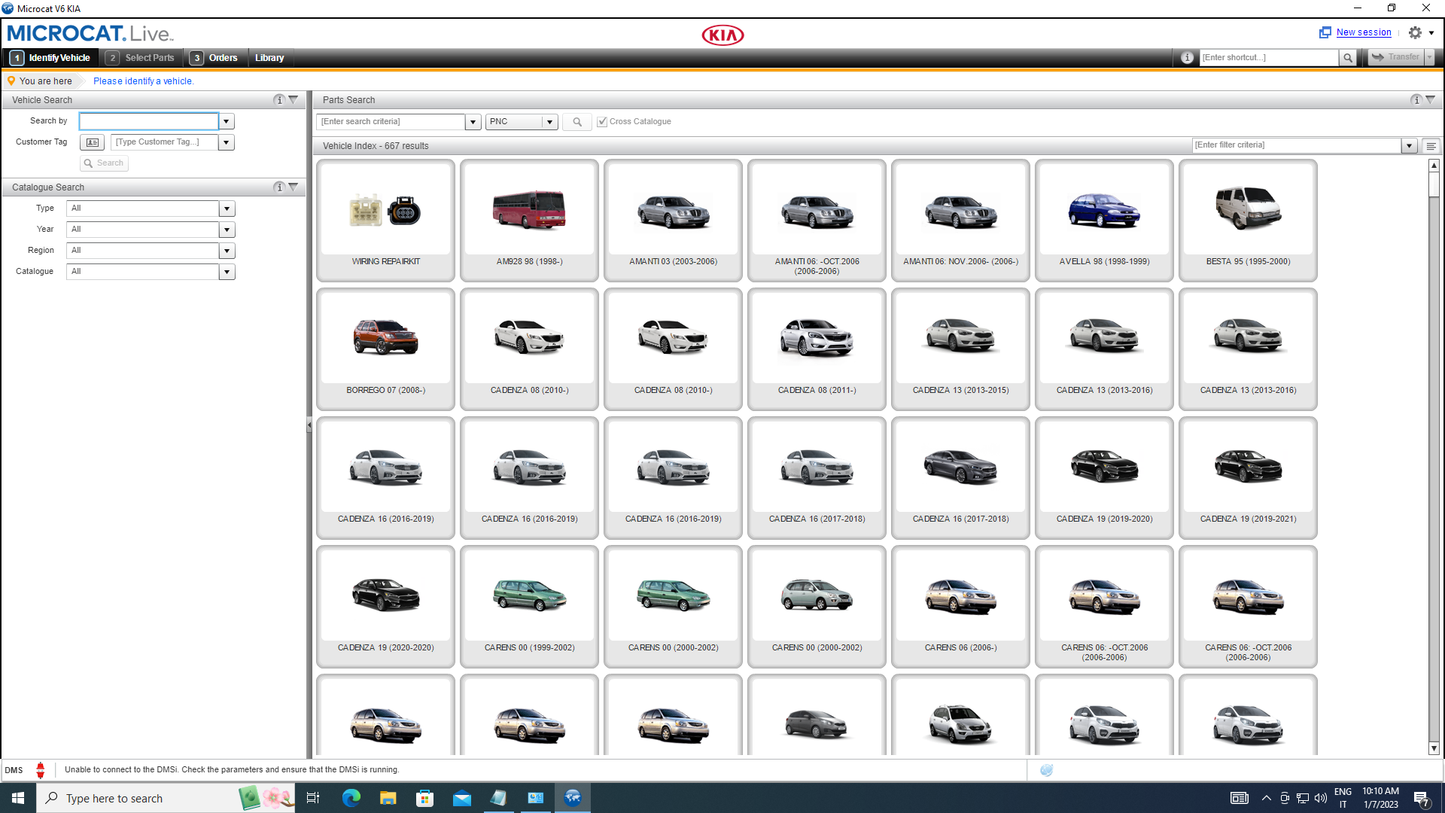This screenshot has height=813, width=1445.
Task: Open the settings gear menu
Action: [1415, 33]
